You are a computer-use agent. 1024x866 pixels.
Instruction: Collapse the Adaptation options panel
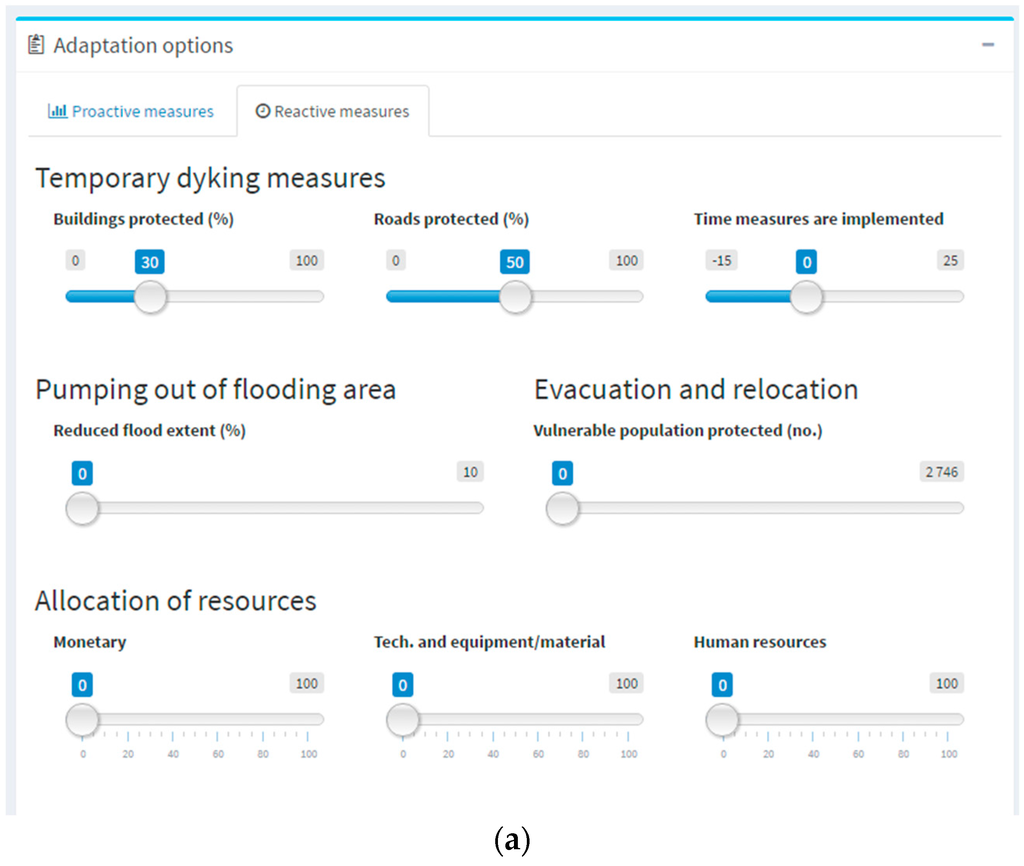pos(988,45)
